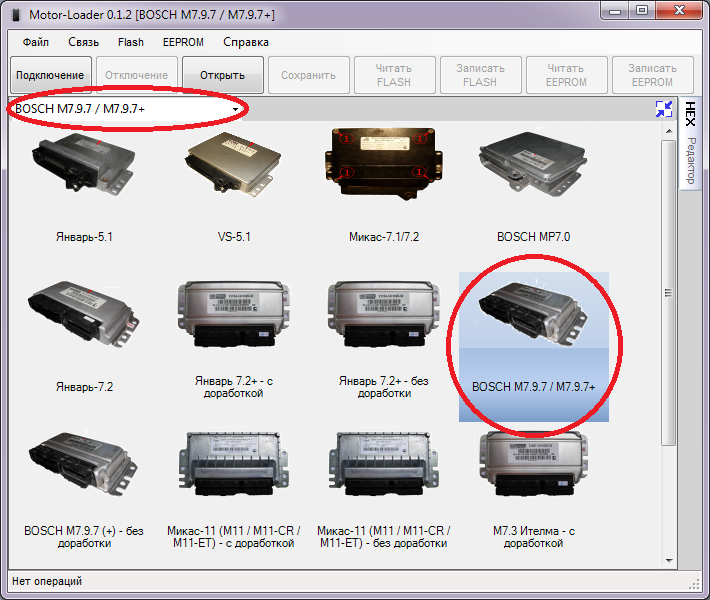710x600 pixels.
Task: Click the Motor-Loader title bar app icon
Action: pyautogui.click(x=16, y=15)
